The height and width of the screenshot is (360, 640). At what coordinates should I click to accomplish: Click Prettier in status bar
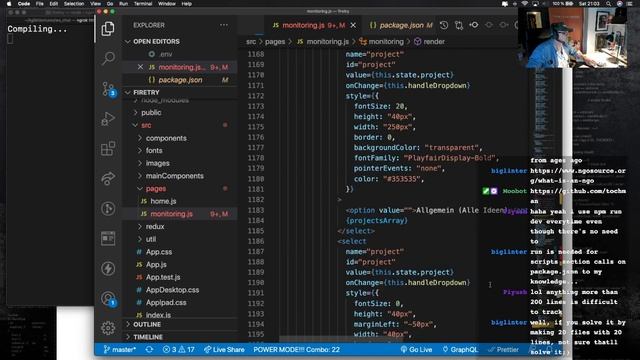pos(503,349)
